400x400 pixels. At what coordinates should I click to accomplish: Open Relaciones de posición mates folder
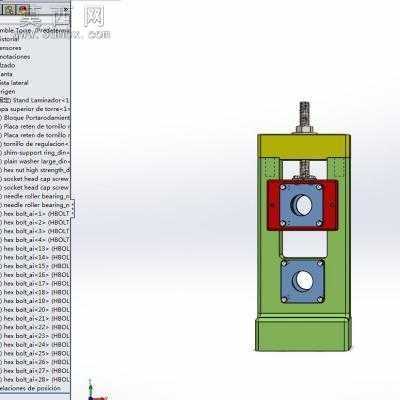(x=31, y=388)
